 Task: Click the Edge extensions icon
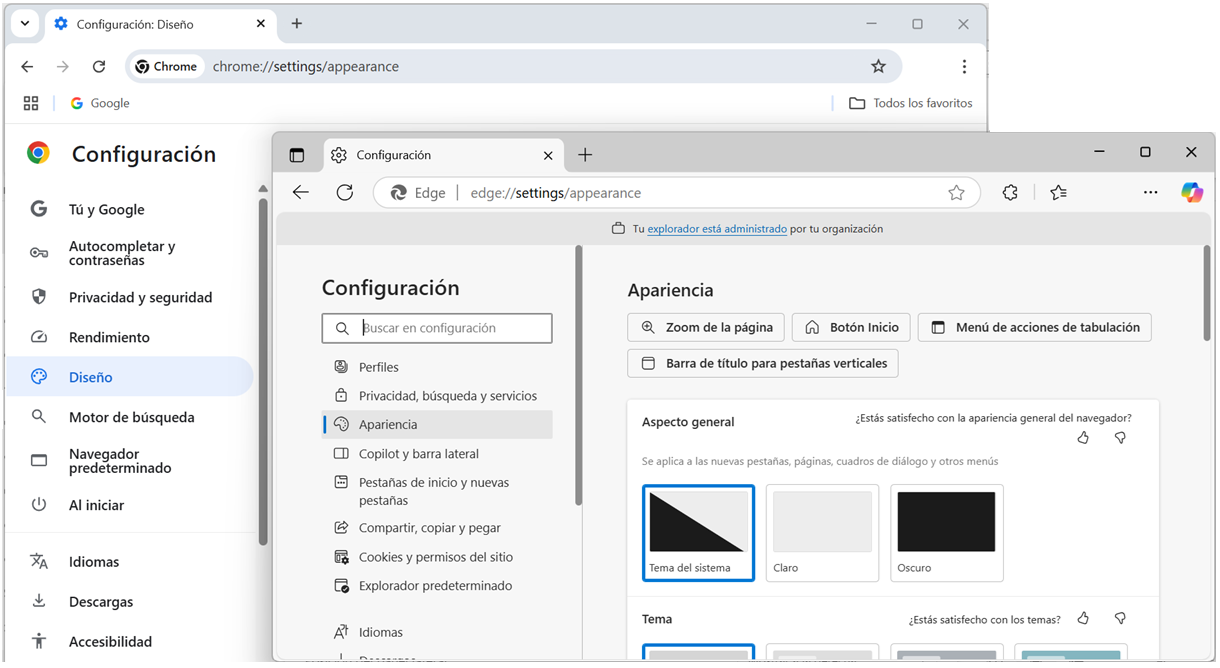(x=1010, y=192)
